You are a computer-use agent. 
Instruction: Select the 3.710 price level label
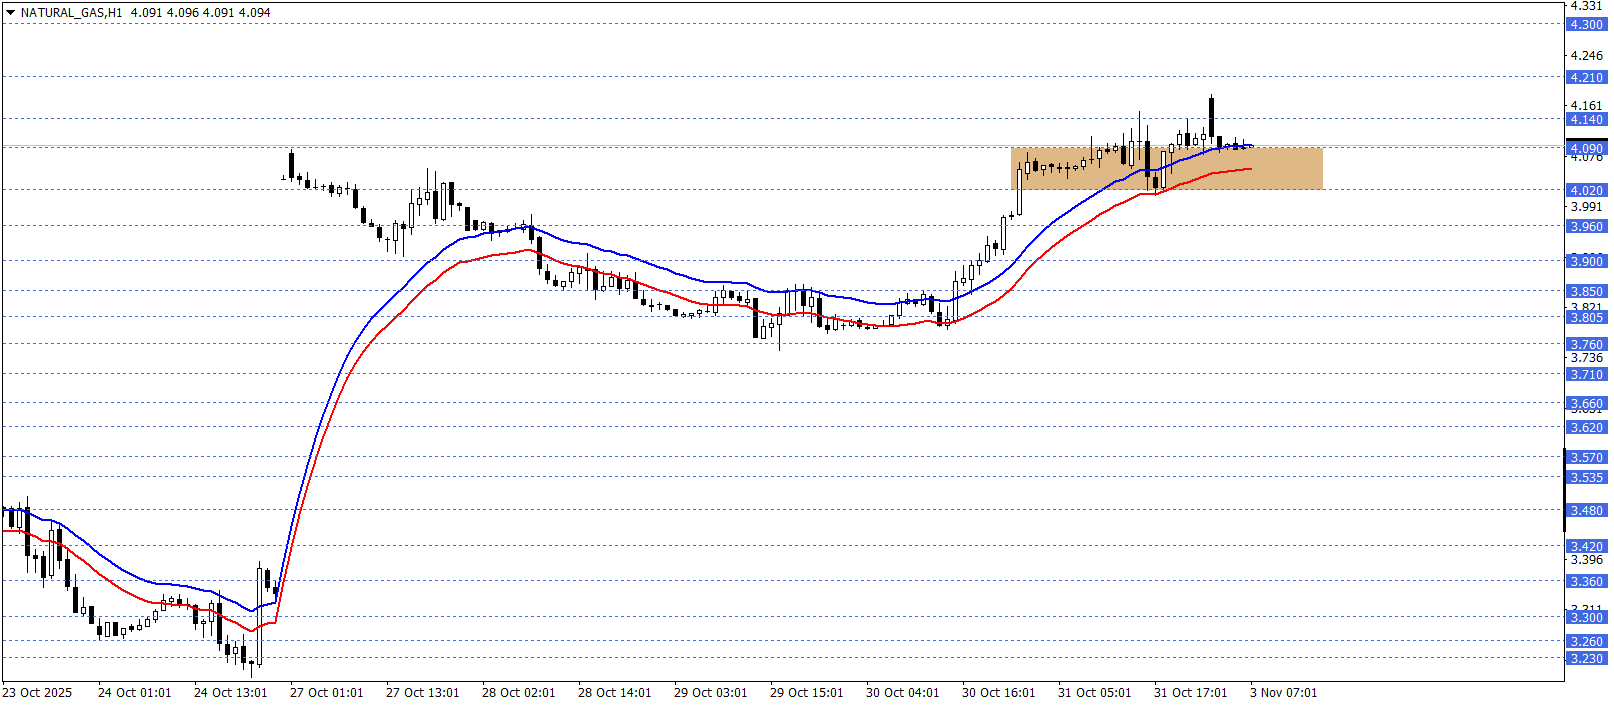coord(1586,375)
